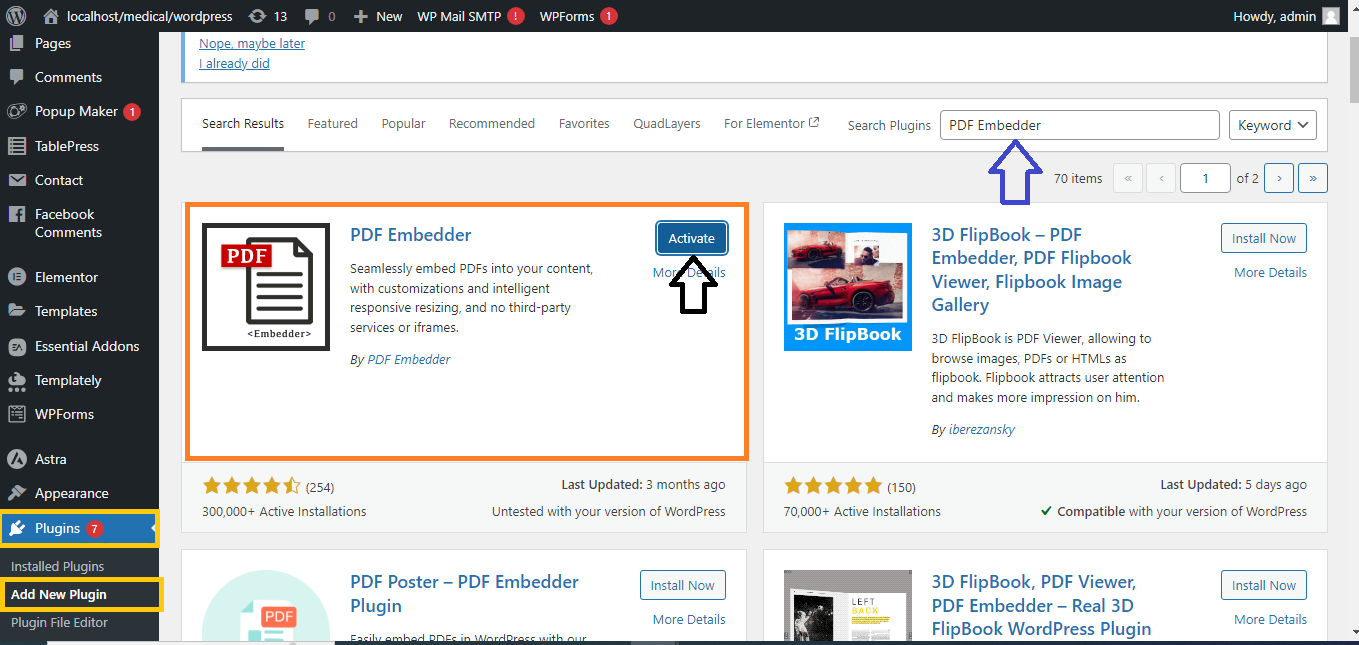Screen dimensions: 1359x645
Task: Click the TablePress sidebar icon
Action: 16,146
